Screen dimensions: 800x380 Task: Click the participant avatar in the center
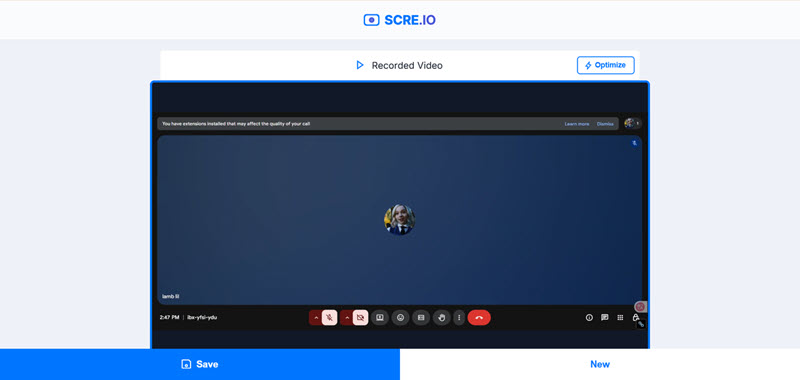pyautogui.click(x=399, y=220)
